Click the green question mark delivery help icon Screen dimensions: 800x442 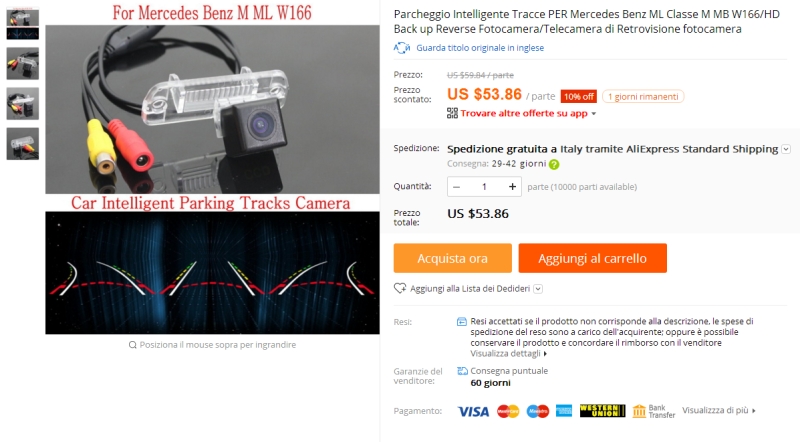click(x=554, y=164)
